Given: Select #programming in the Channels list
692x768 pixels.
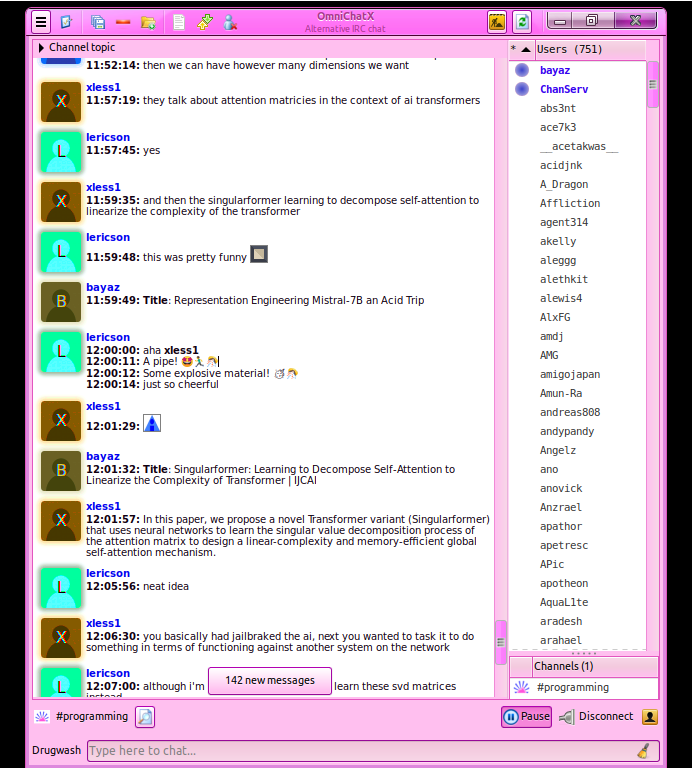Looking at the screenshot, I should (573, 688).
